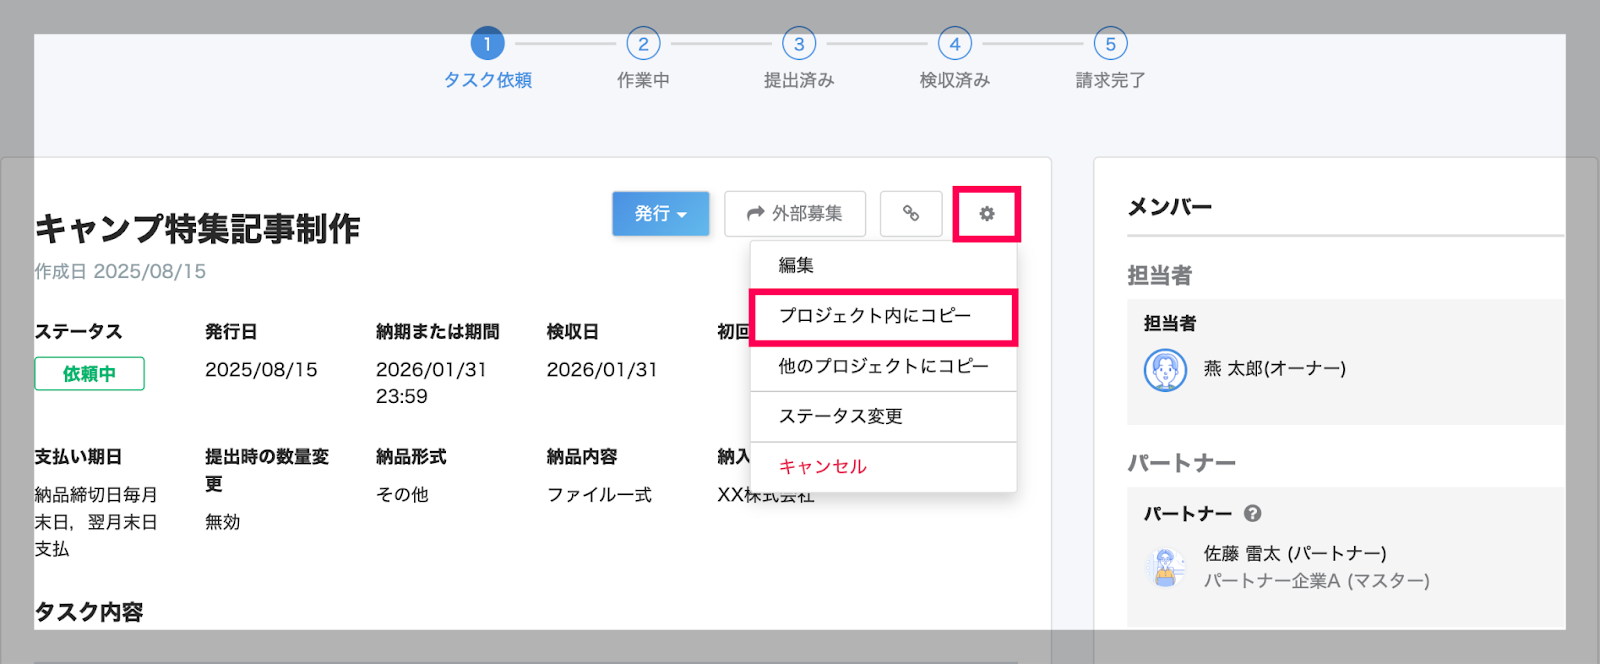Viewport: 1600px width, 664px height.
Task: Click 佐藤 雷太's avatar
Action: pos(1165,567)
